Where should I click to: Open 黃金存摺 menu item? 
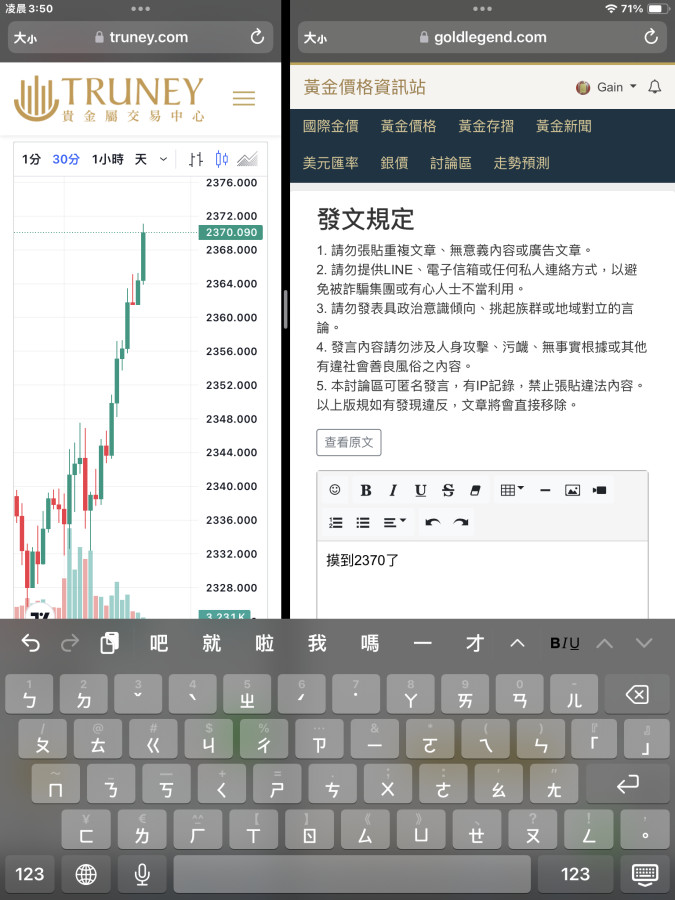[x=486, y=126]
